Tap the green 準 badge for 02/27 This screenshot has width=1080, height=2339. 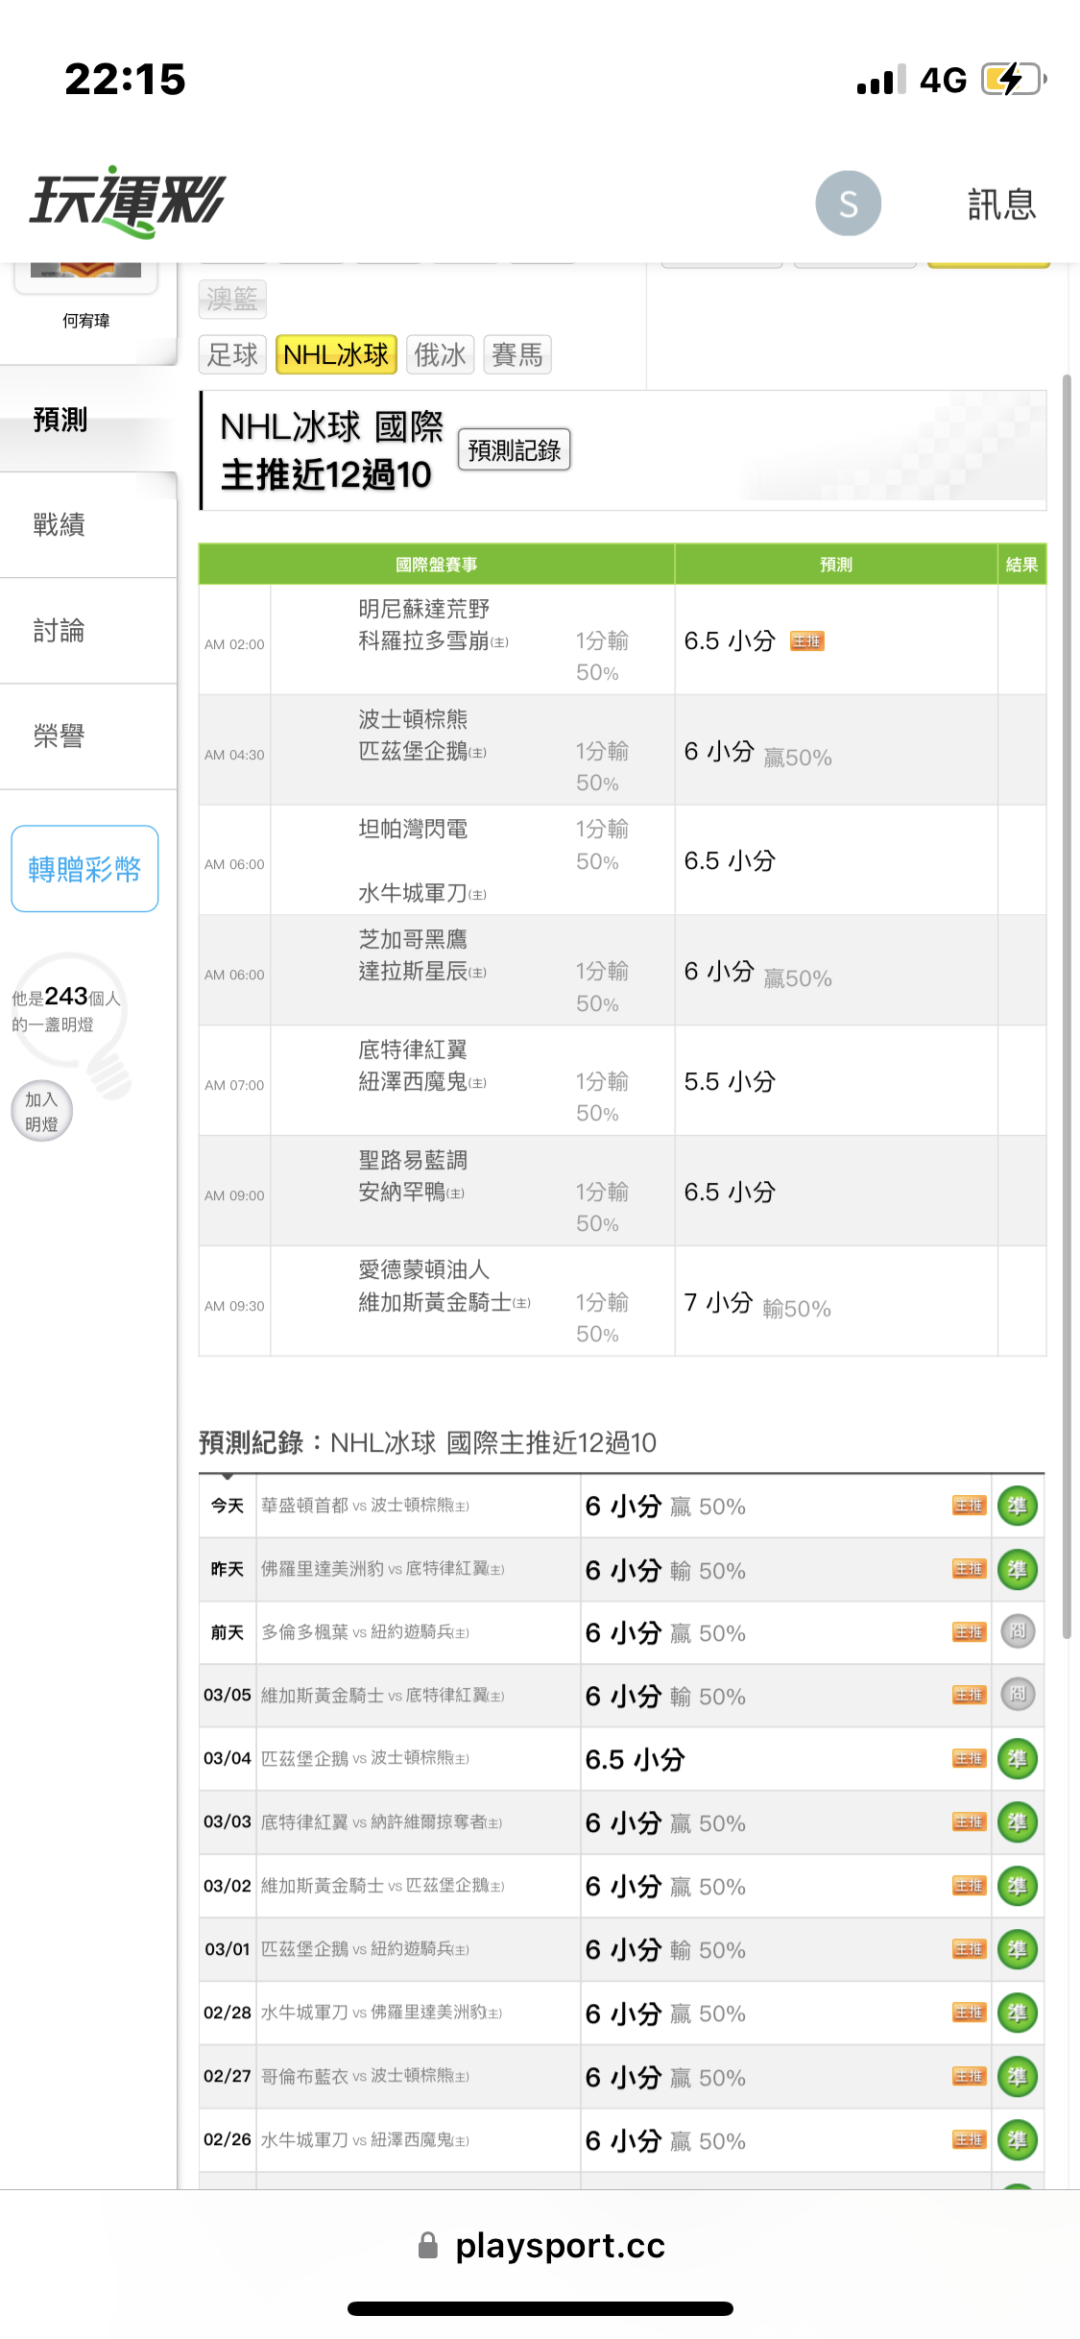pos(1017,2076)
